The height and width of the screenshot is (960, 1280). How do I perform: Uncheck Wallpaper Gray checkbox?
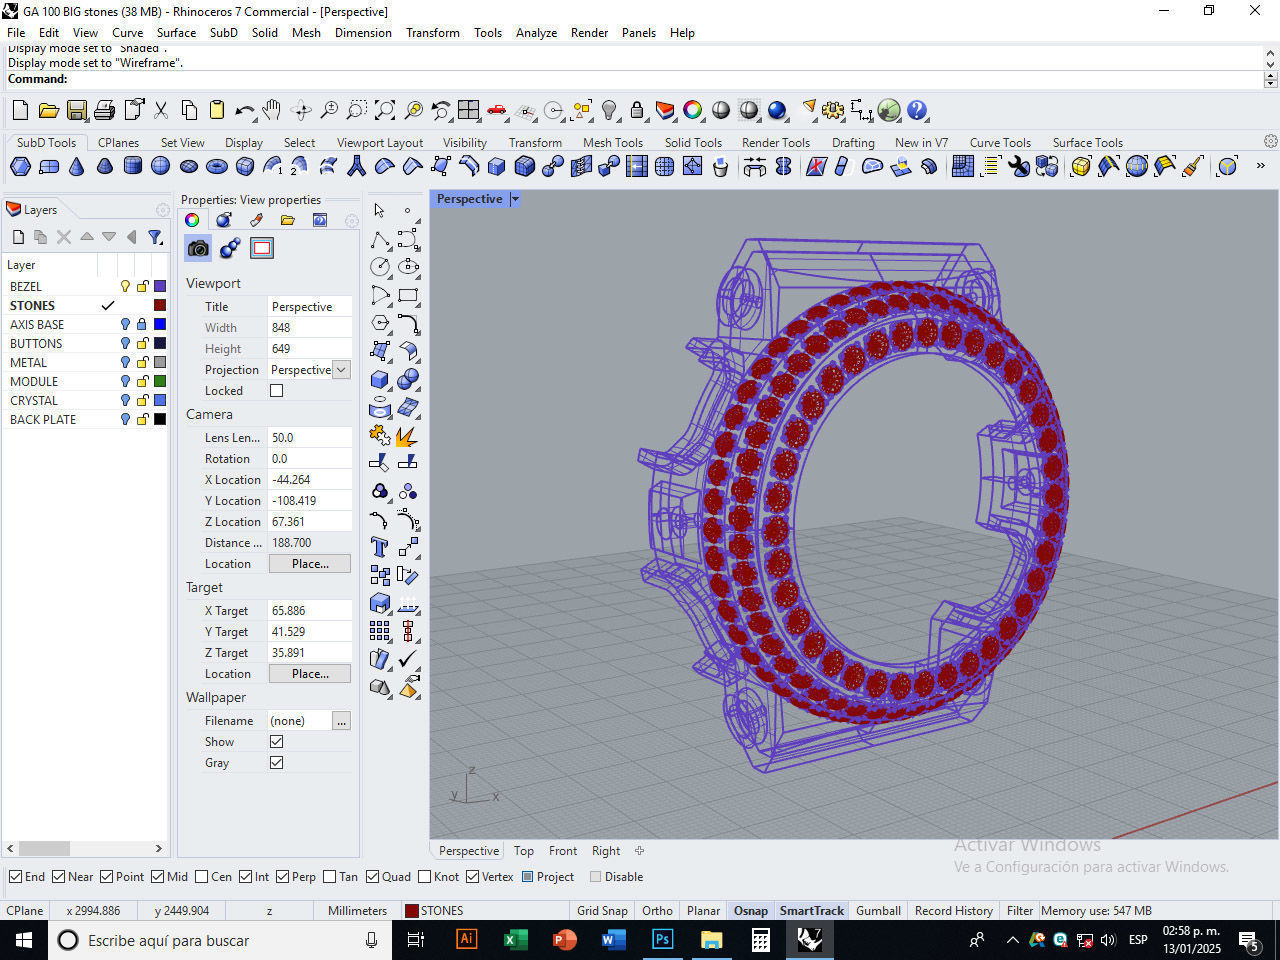click(277, 763)
